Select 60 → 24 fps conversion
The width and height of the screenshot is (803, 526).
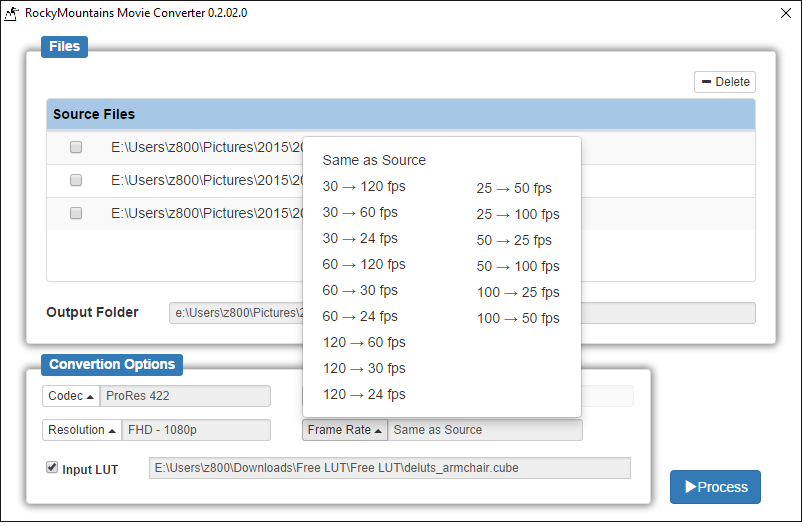pos(360,316)
